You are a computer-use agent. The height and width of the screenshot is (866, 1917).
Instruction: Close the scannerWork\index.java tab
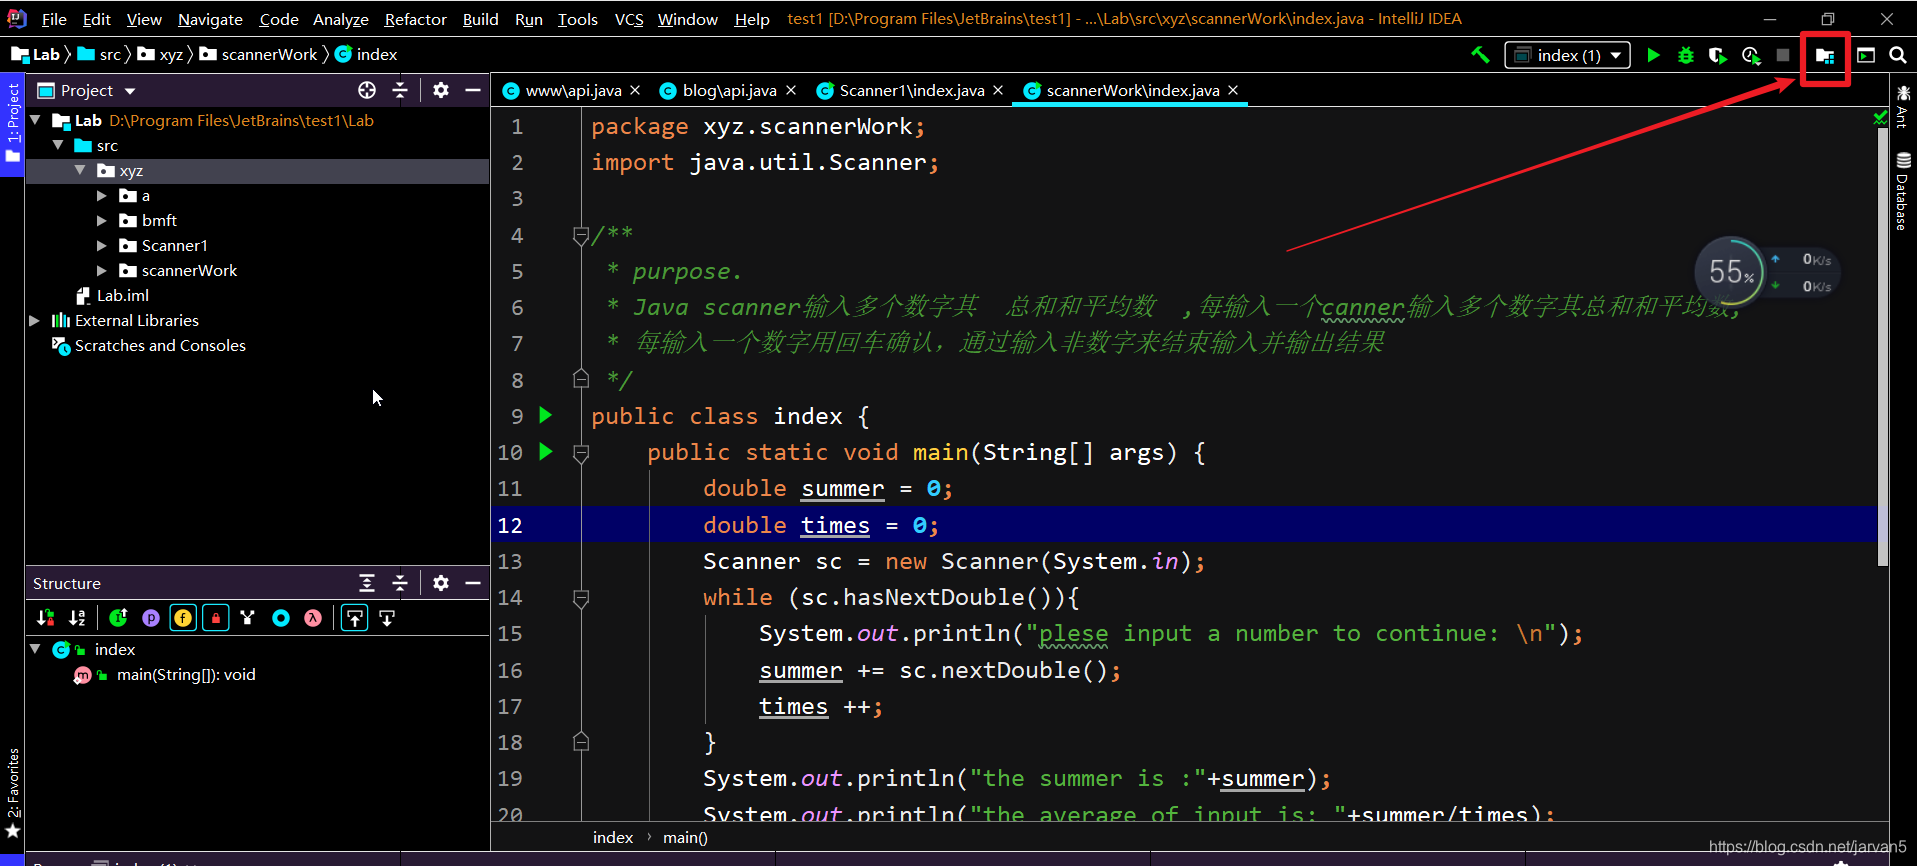coord(1233,90)
